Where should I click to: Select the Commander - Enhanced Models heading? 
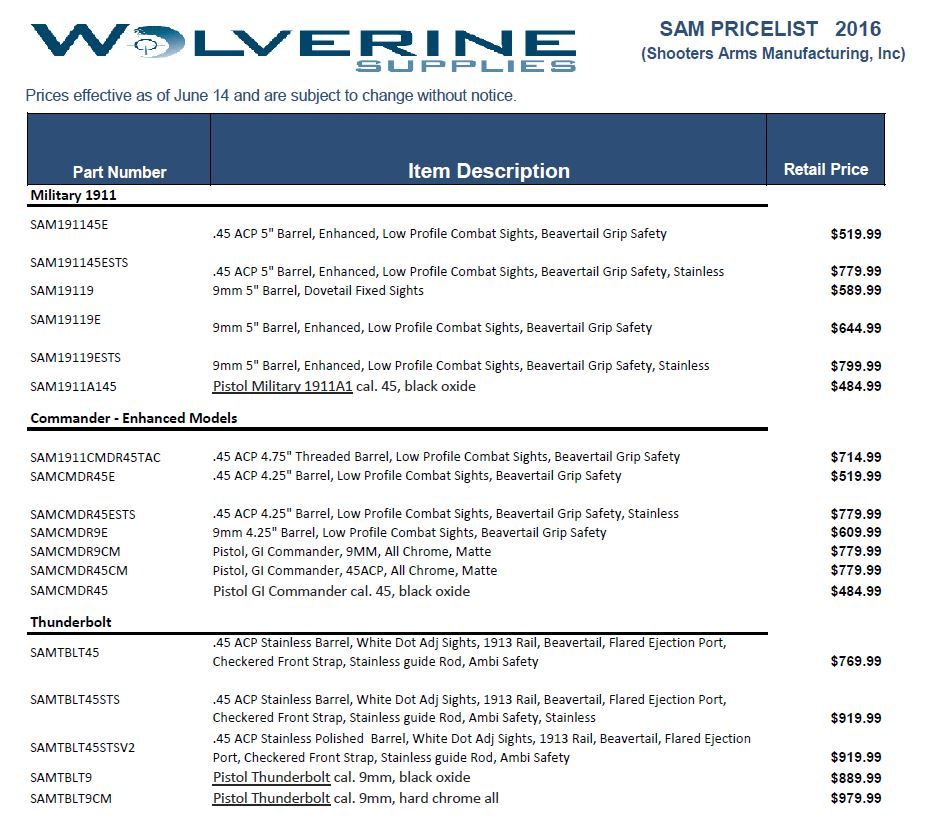coord(133,417)
